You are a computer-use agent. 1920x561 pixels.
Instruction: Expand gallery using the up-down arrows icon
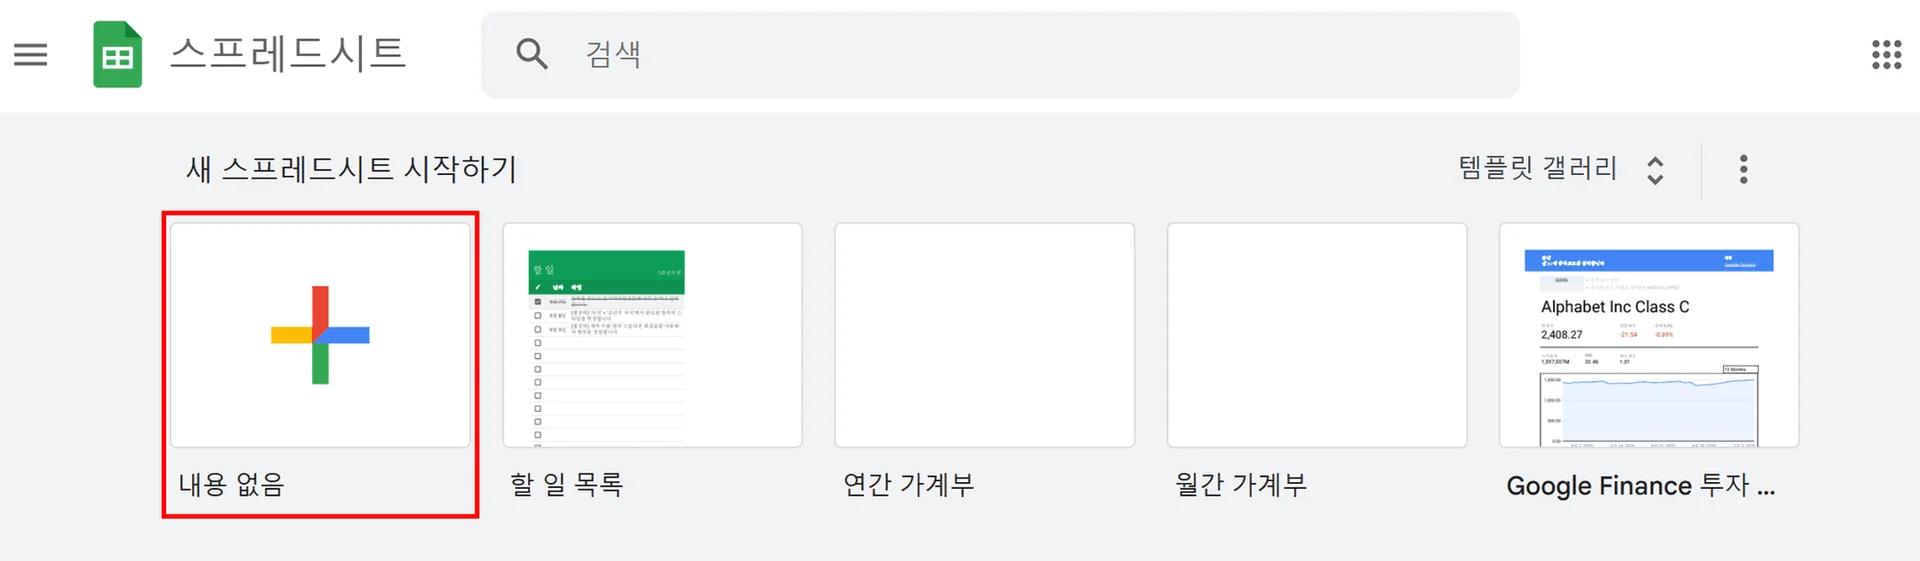1655,170
